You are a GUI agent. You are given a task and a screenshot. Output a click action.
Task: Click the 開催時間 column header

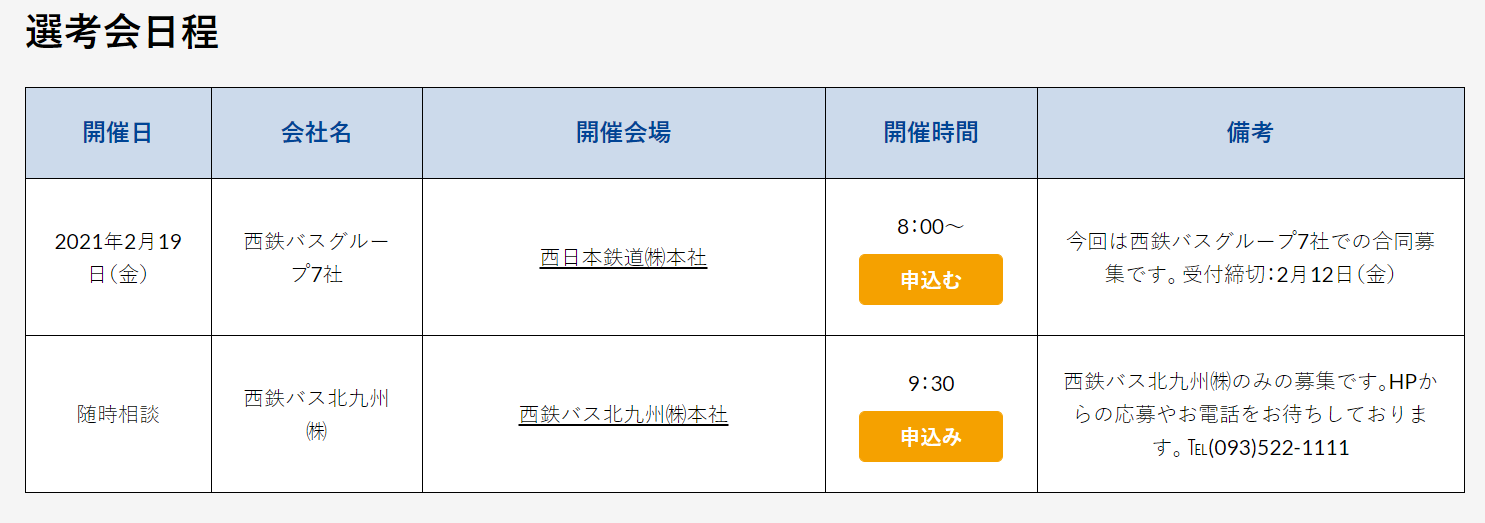click(x=930, y=133)
